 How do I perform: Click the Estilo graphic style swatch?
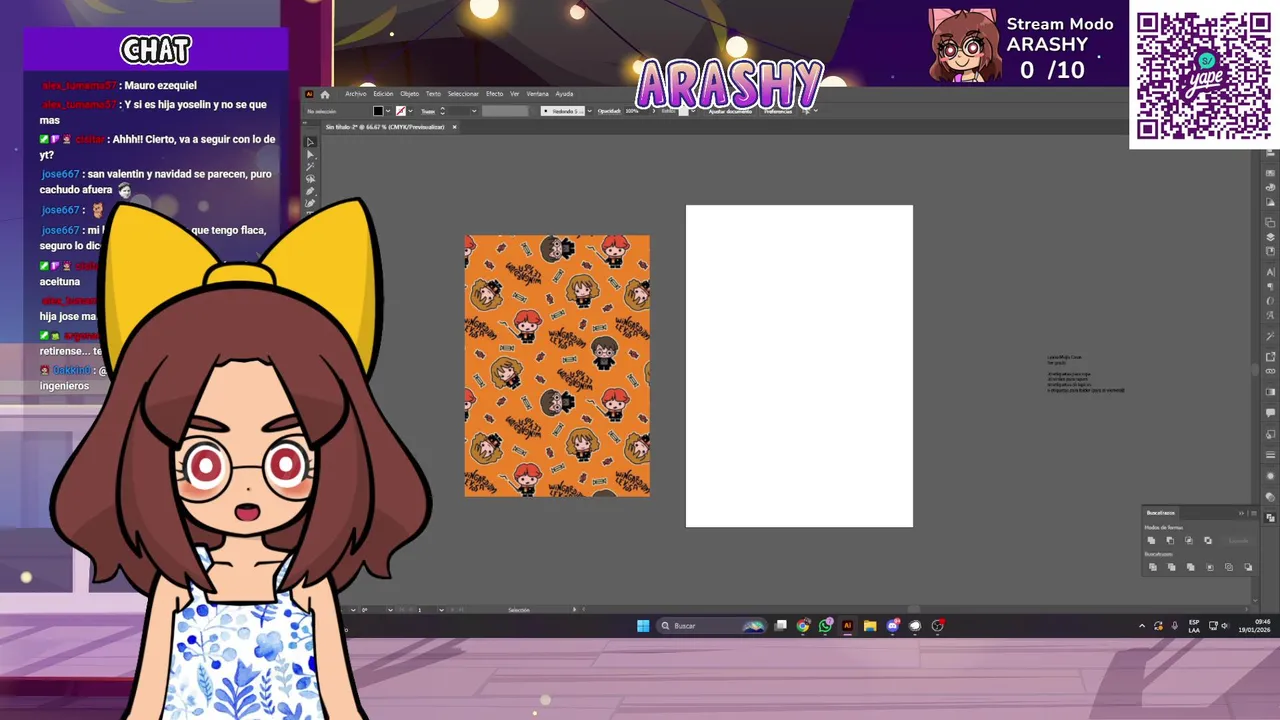[684, 111]
